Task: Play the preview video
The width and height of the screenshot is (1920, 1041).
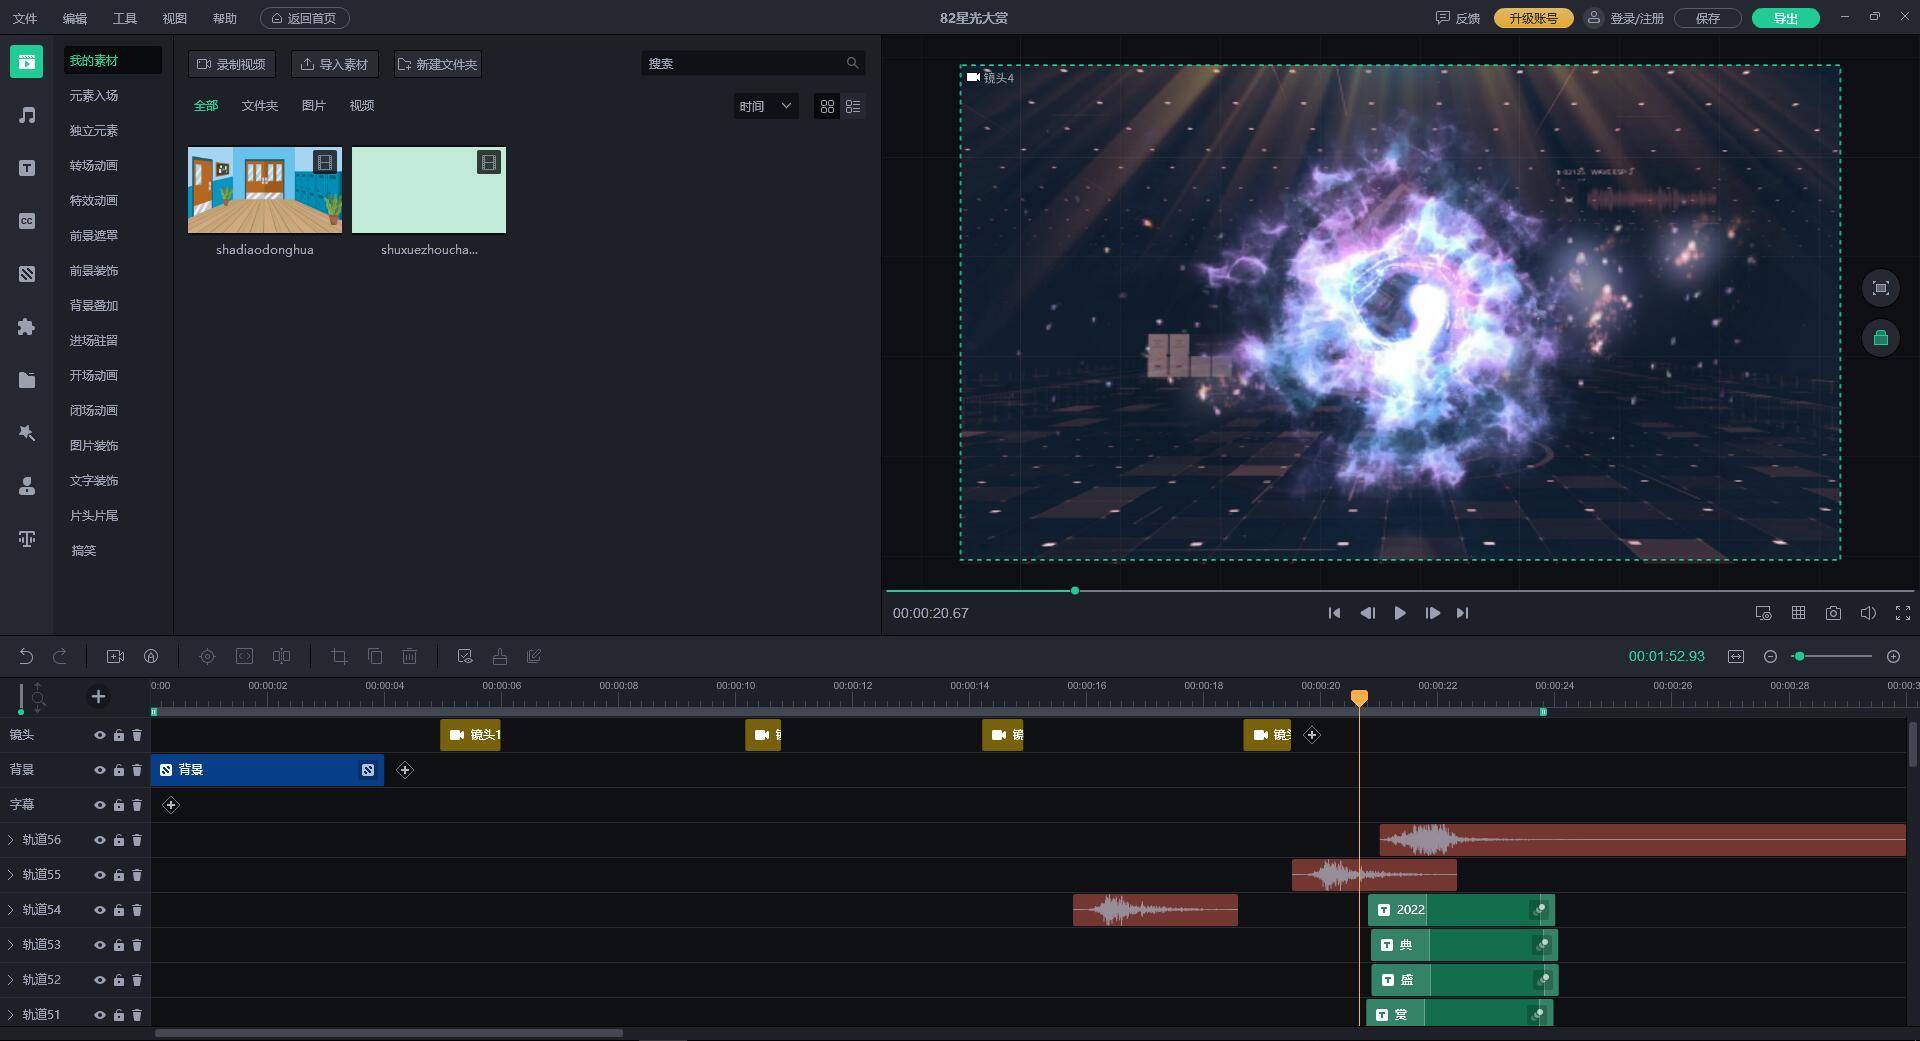Action: [1400, 613]
